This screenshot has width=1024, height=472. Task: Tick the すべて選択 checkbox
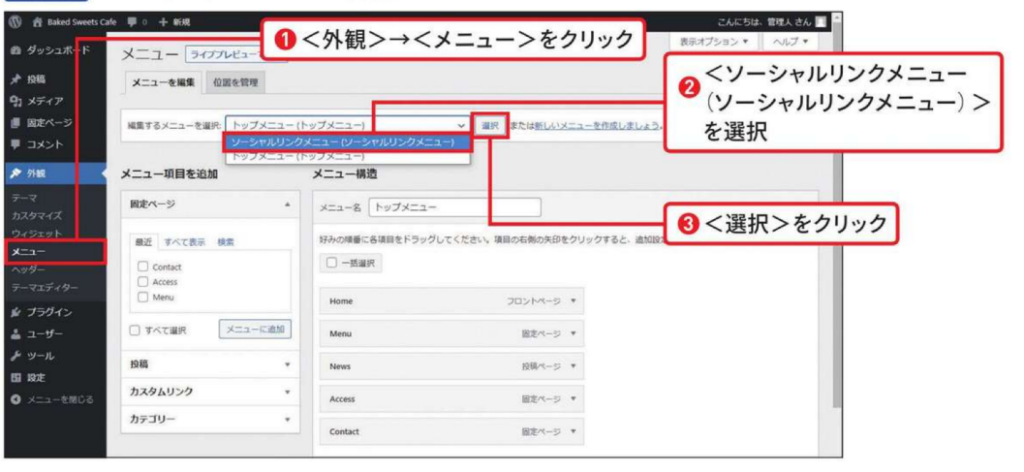click(136, 329)
